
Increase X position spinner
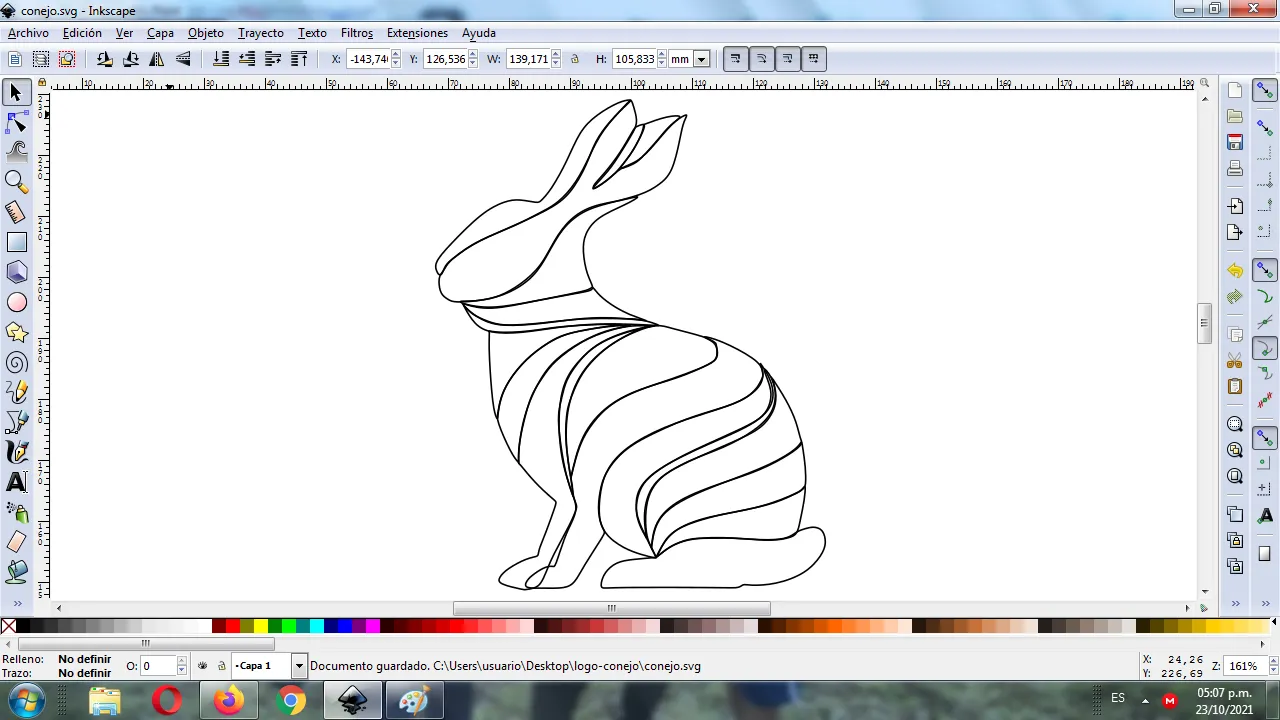click(x=396, y=55)
